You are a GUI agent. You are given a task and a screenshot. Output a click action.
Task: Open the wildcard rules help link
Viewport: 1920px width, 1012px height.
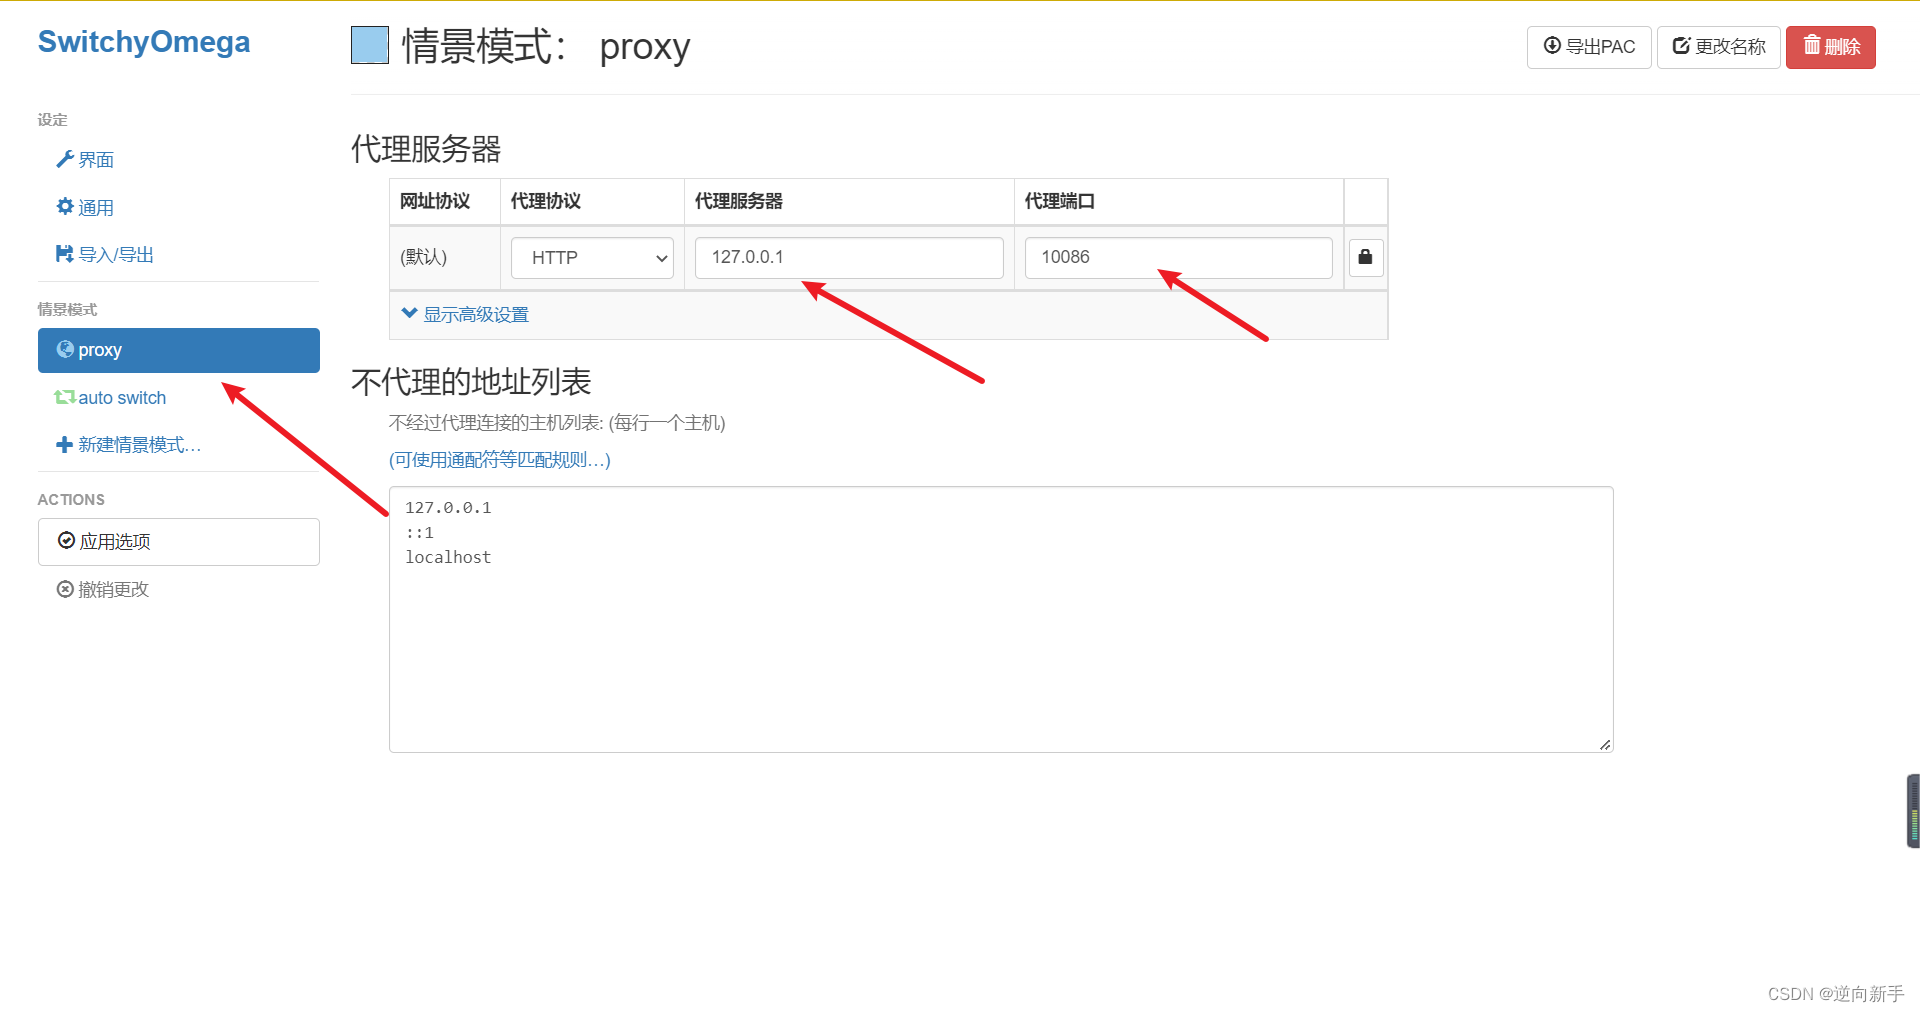pos(500,460)
